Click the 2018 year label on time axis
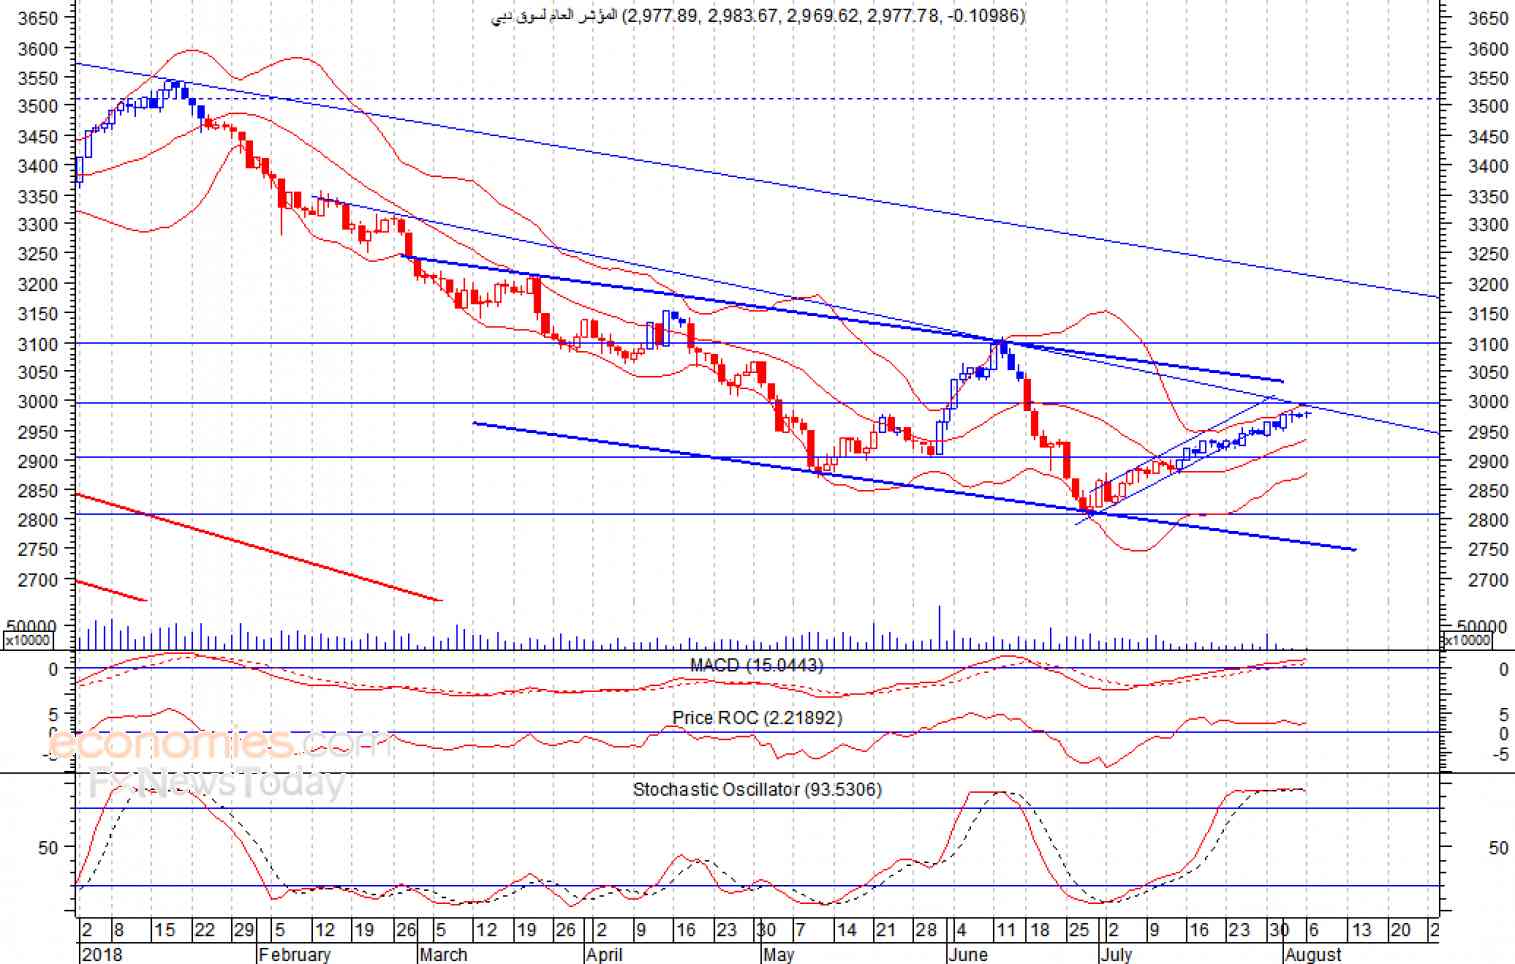This screenshot has width=1515, height=964. click(102, 954)
